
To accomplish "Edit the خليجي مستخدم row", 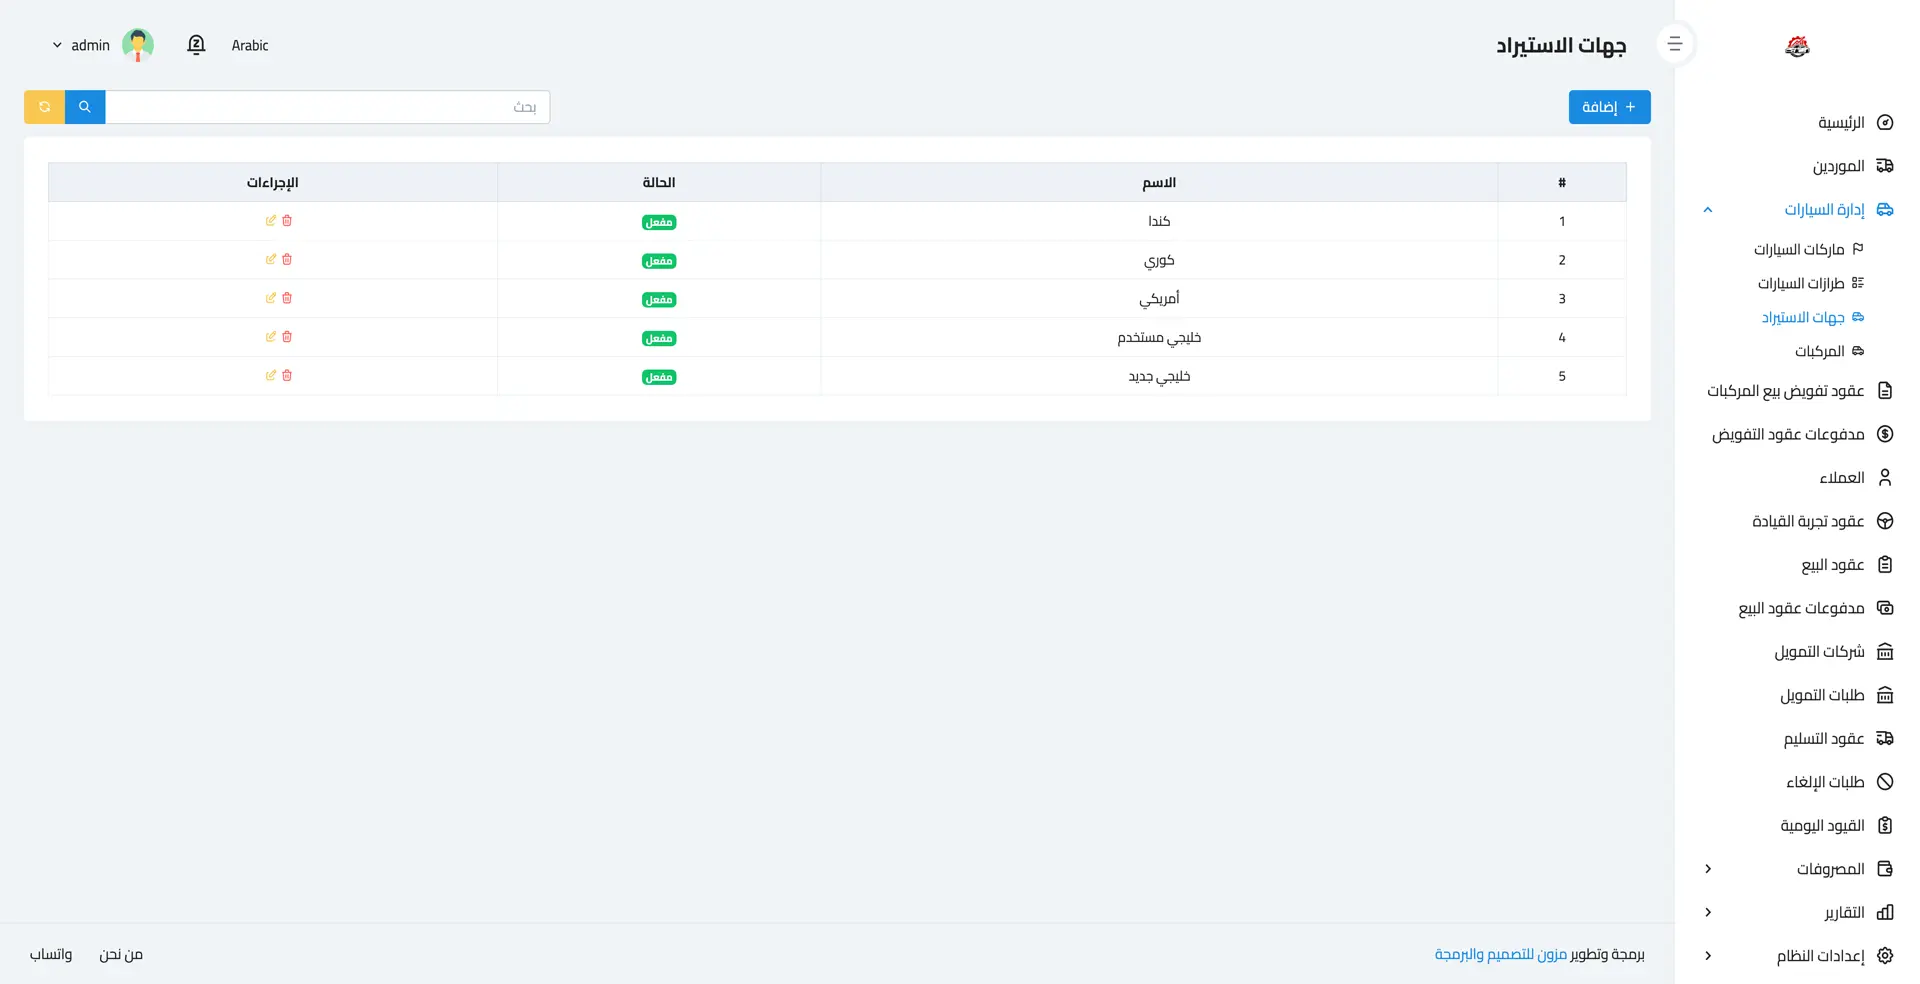I will pyautogui.click(x=270, y=337).
